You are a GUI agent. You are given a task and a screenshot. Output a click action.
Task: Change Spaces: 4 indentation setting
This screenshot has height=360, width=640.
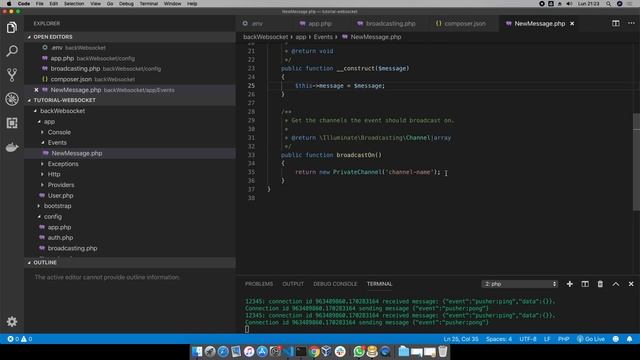pyautogui.click(x=499, y=339)
